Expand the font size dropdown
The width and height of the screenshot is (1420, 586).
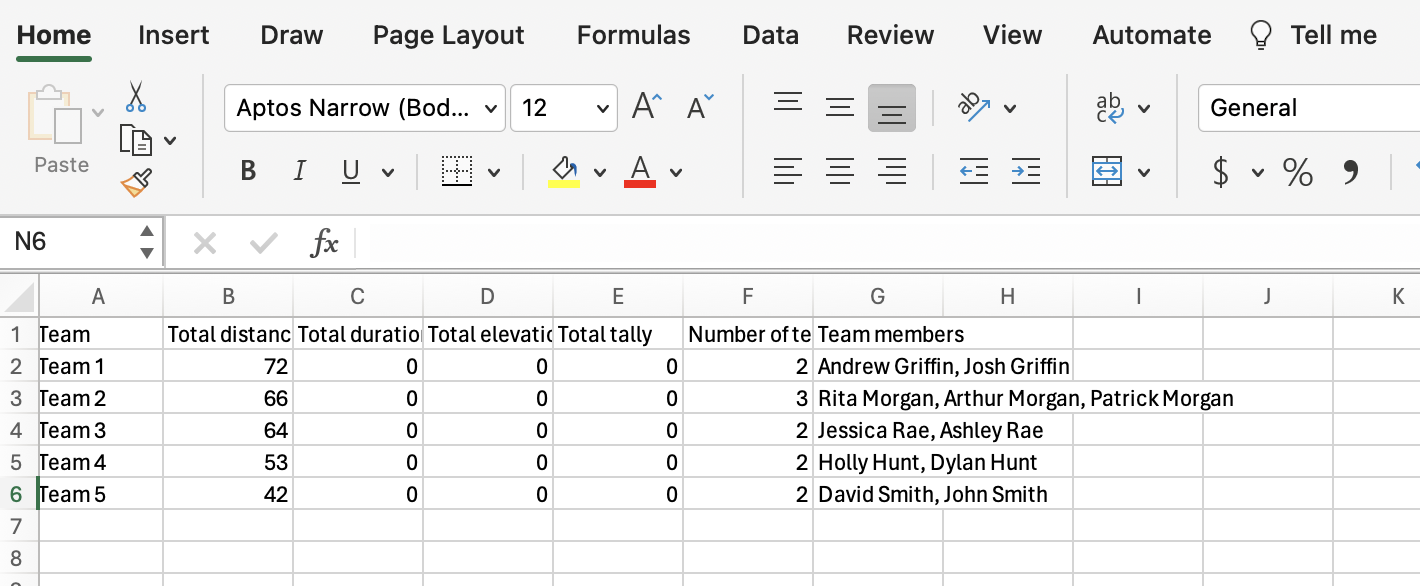click(603, 108)
